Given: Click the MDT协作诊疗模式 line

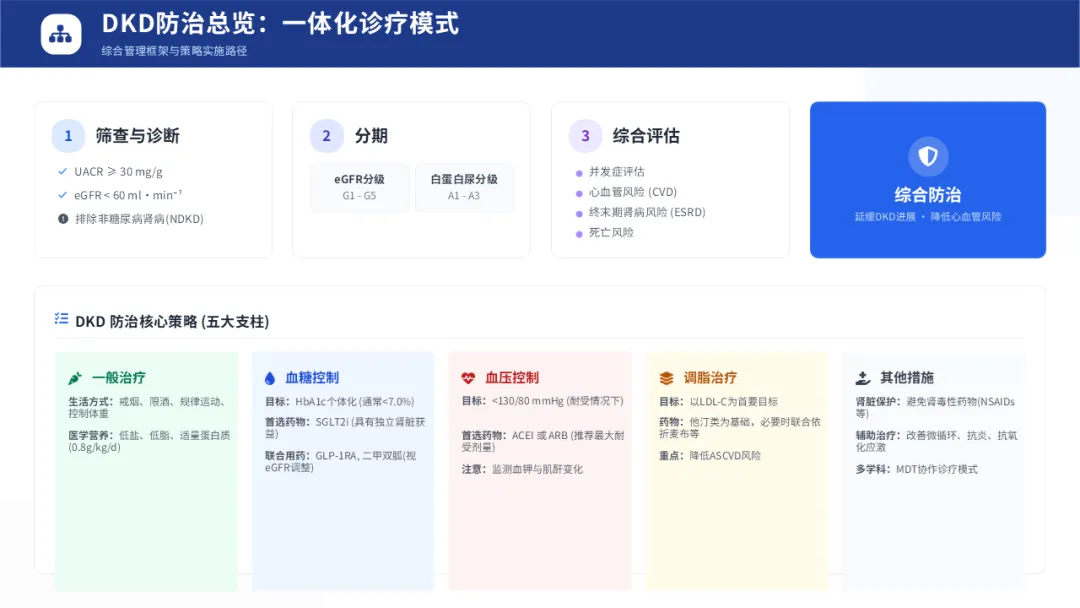Looking at the screenshot, I should click(917, 470).
